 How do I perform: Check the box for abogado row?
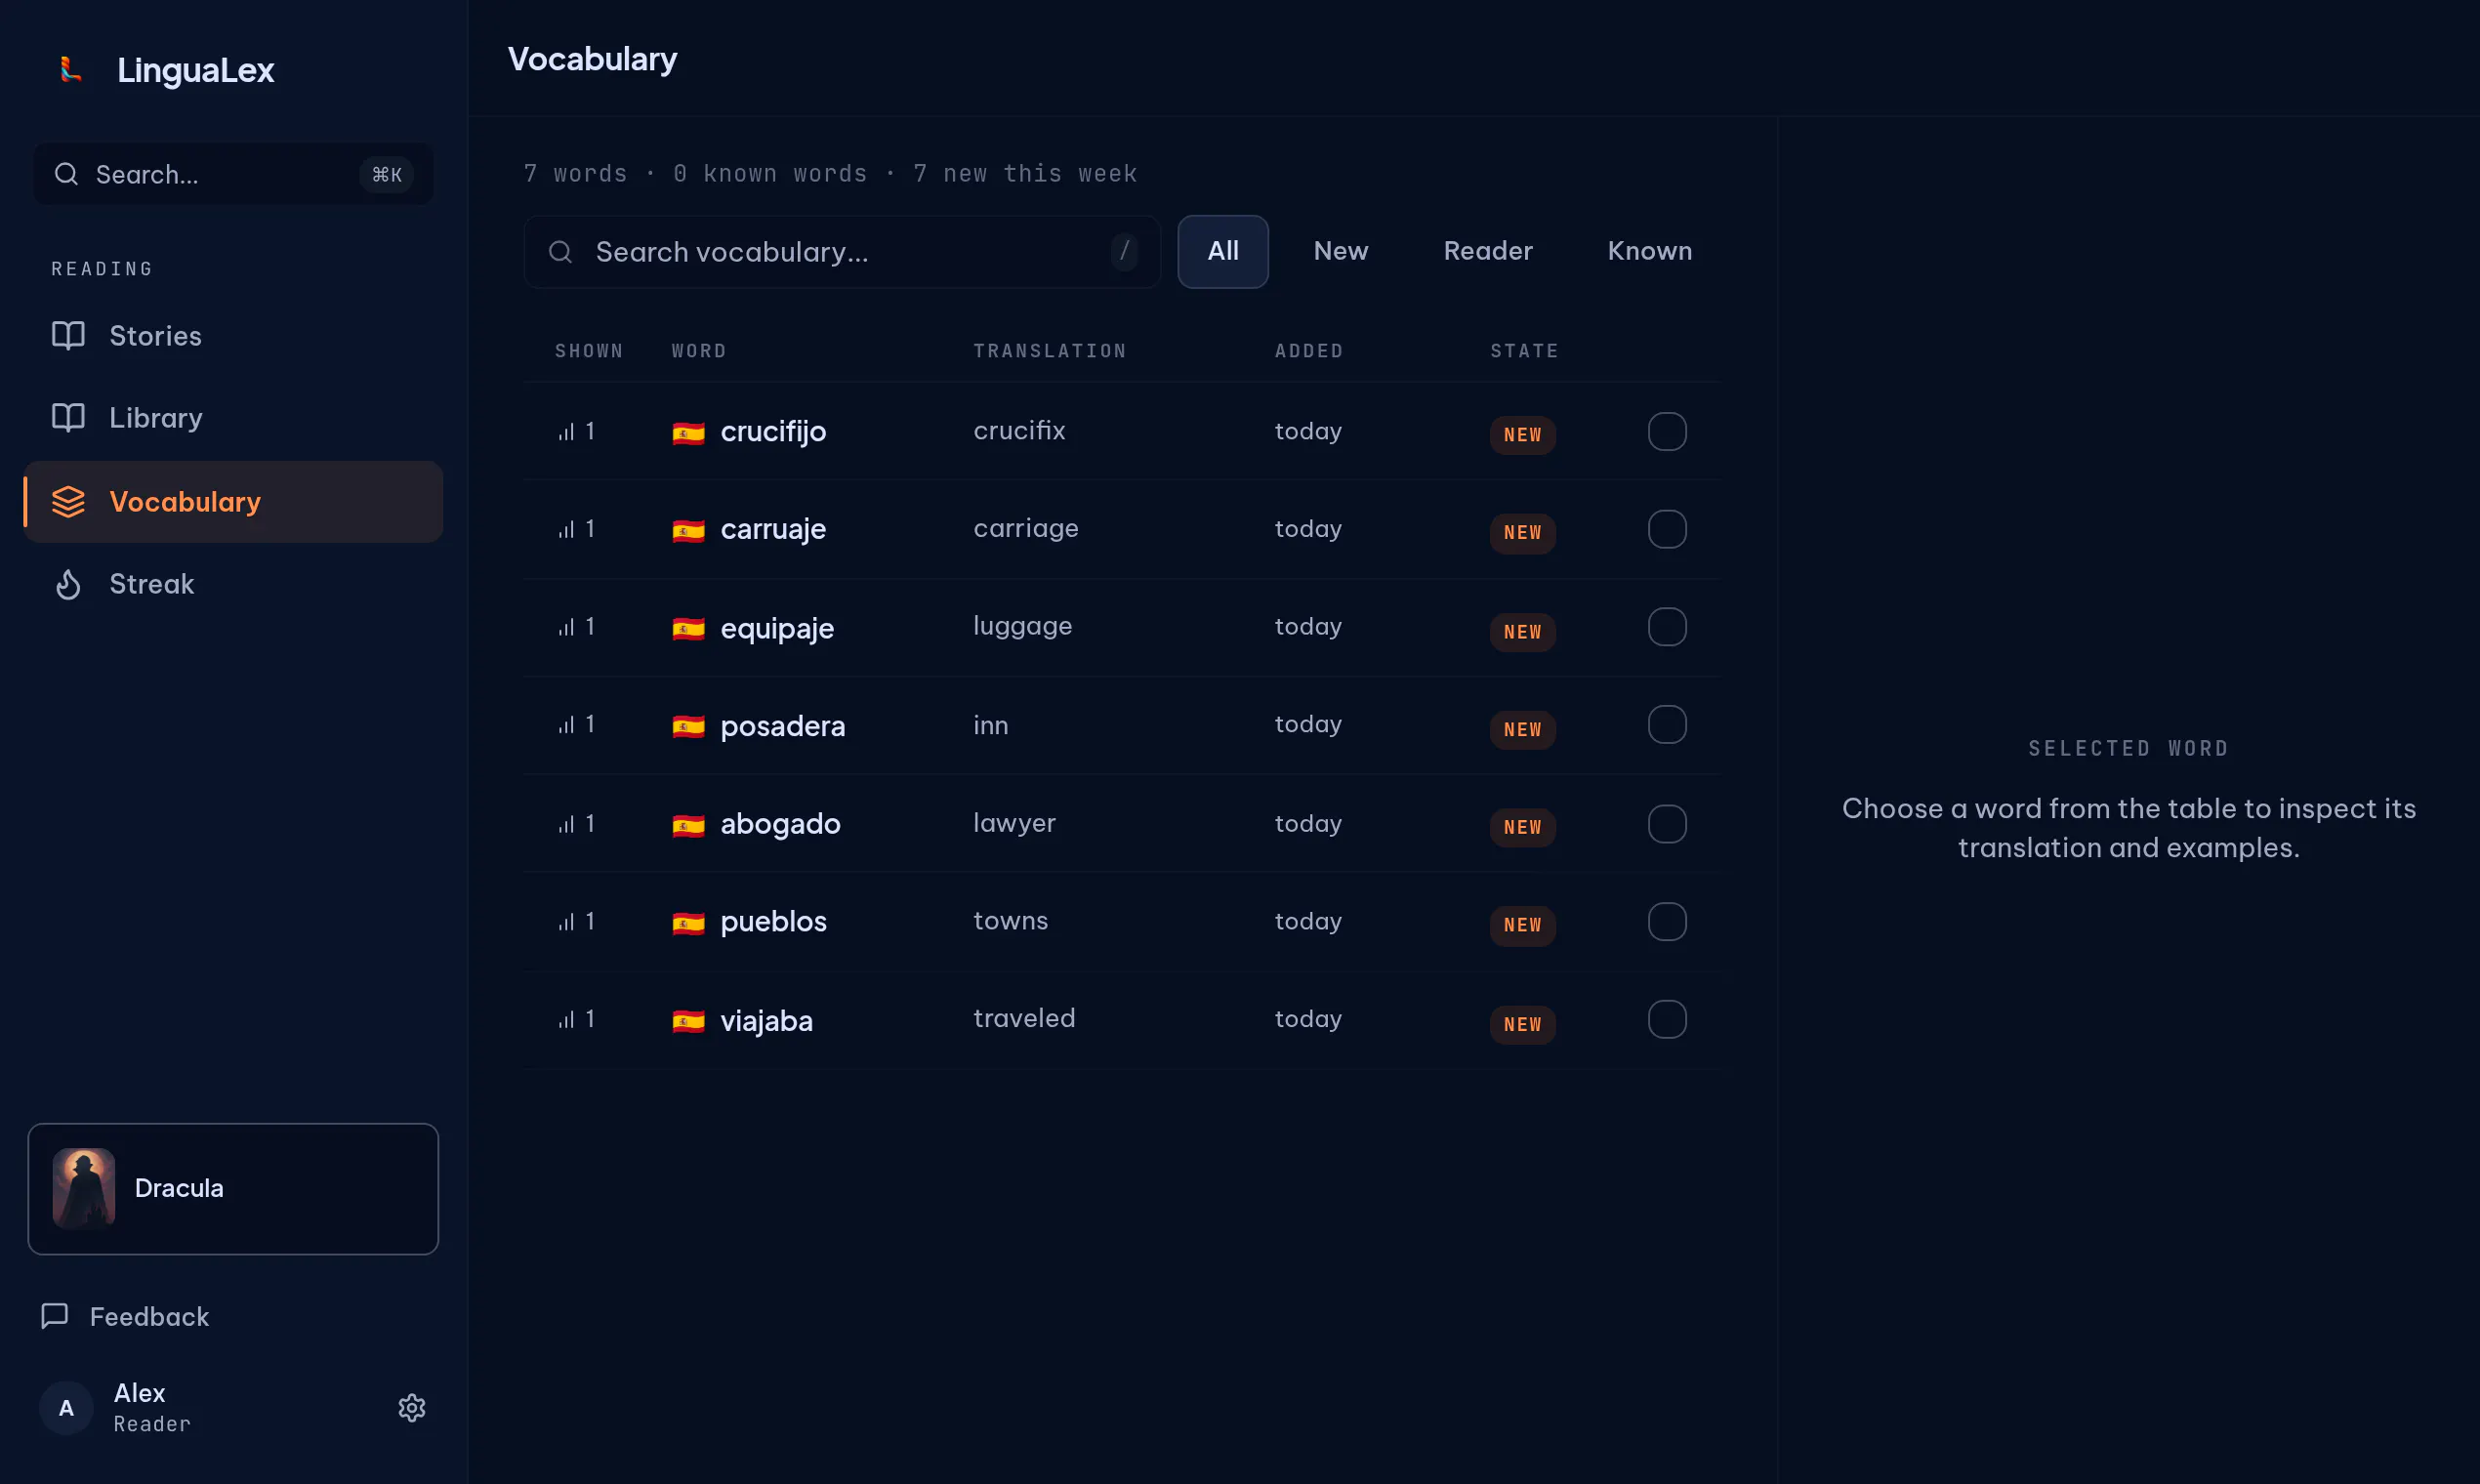pos(1666,824)
